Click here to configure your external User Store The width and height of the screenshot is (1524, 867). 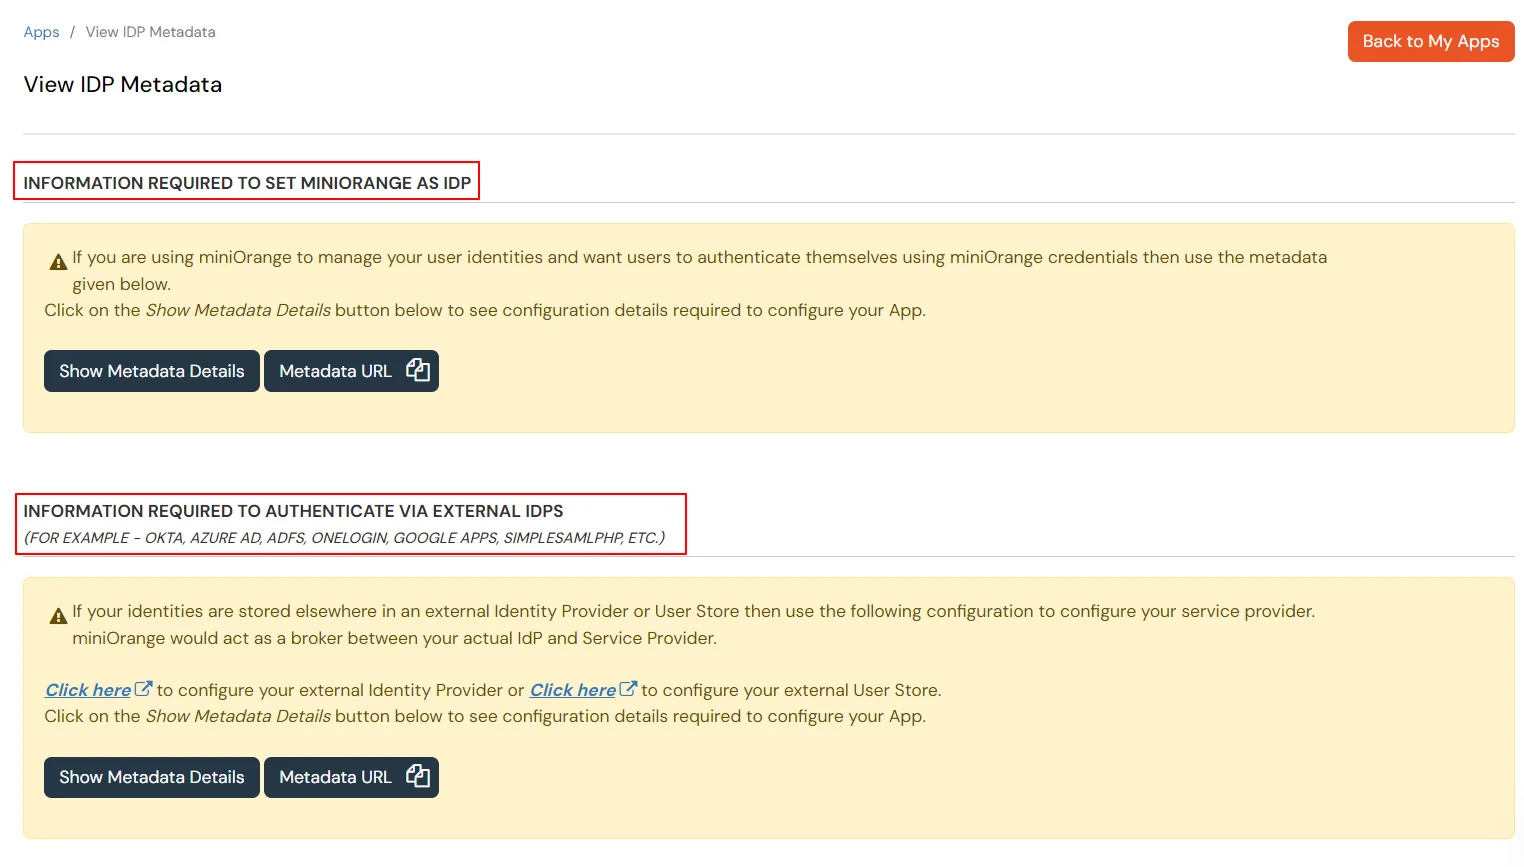pos(571,689)
